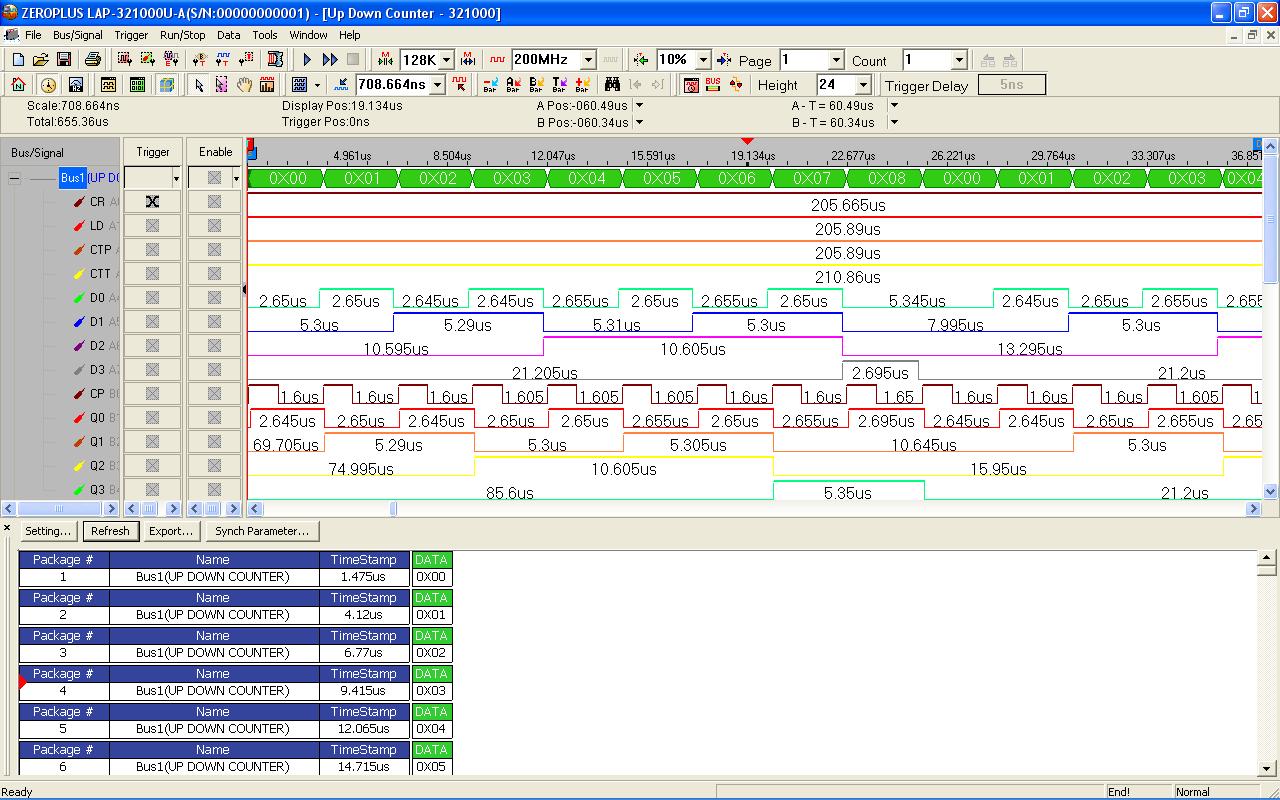The width and height of the screenshot is (1280, 800).
Task: Toggle Enable checkbox for CTP signal
Action: pos(214,249)
